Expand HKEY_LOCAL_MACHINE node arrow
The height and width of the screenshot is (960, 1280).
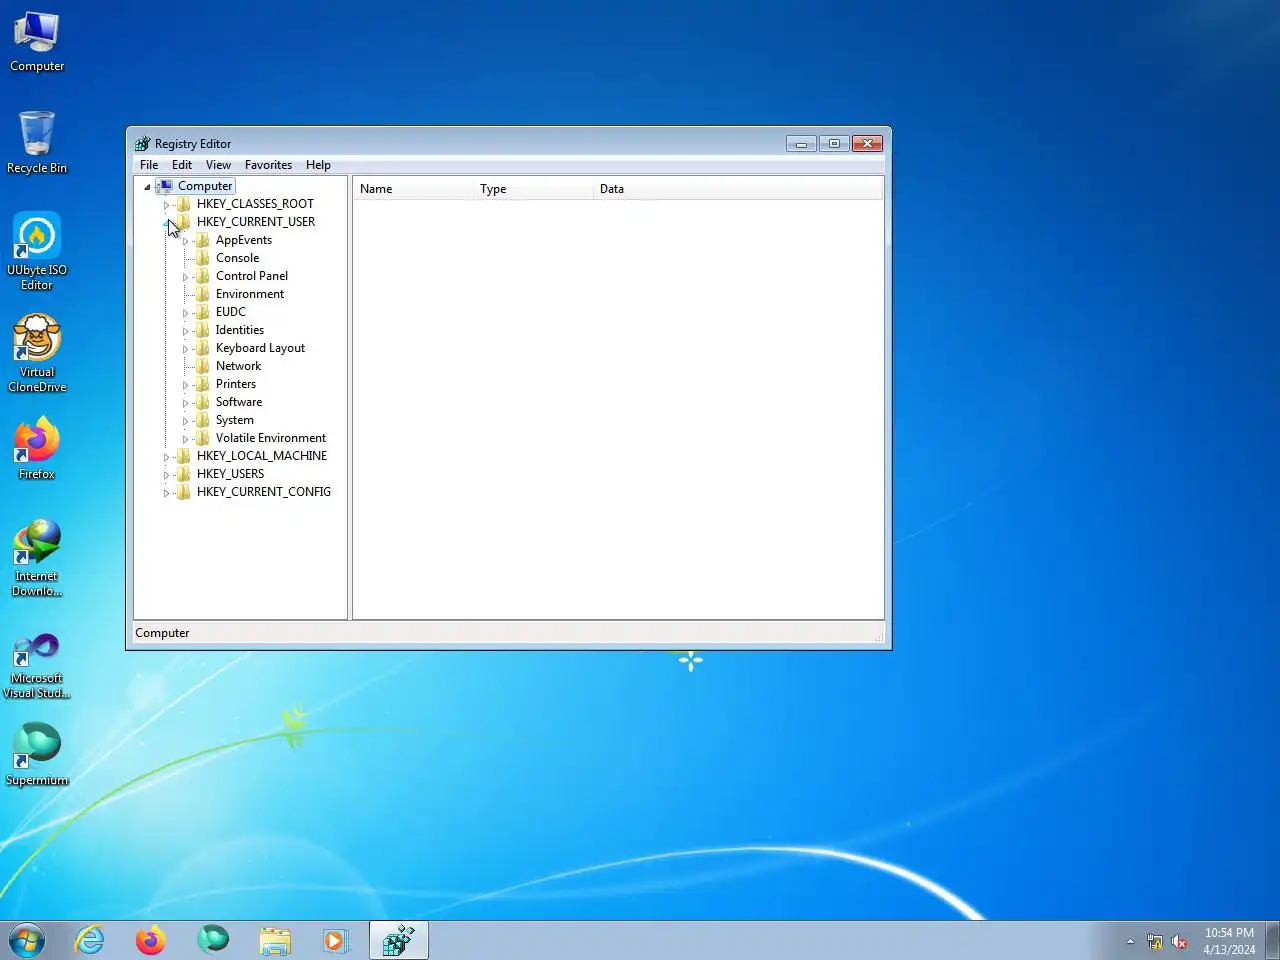coord(166,456)
